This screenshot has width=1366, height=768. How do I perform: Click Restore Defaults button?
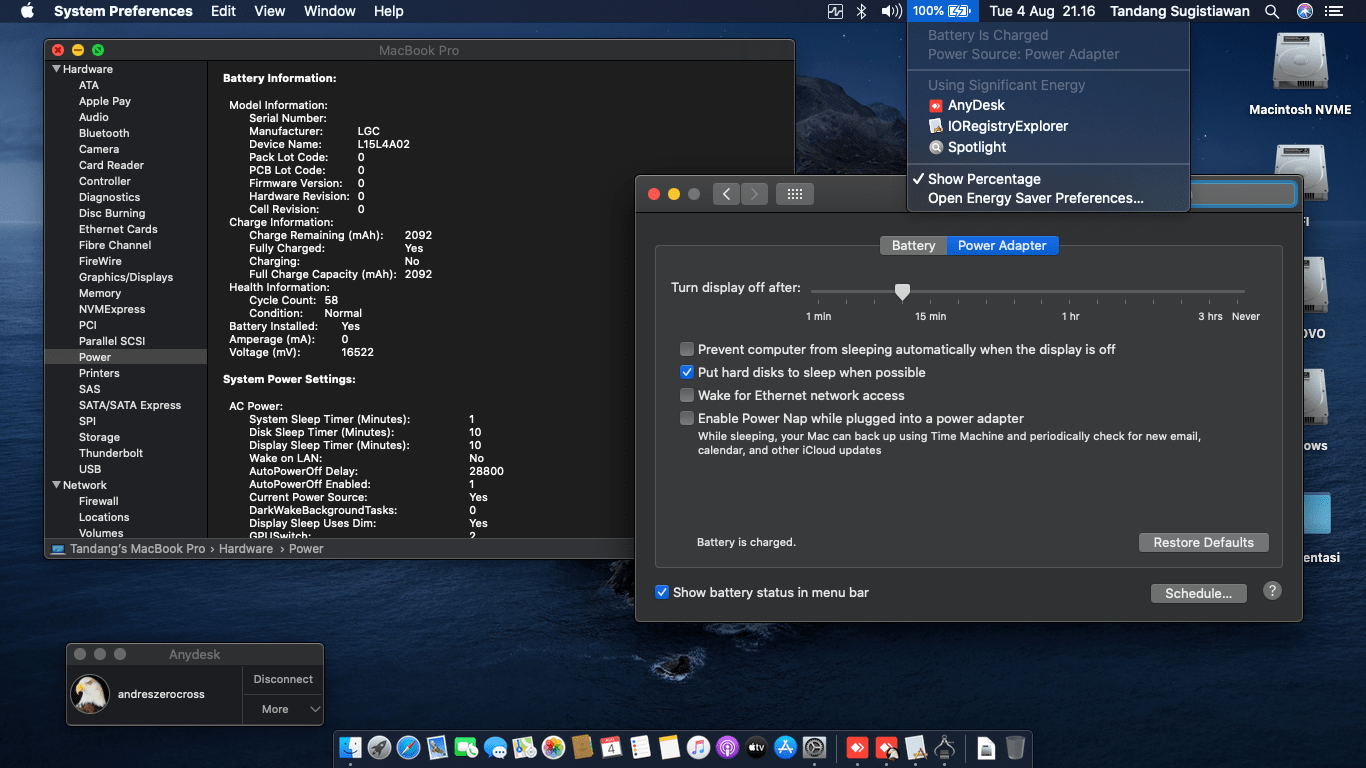coord(1204,542)
